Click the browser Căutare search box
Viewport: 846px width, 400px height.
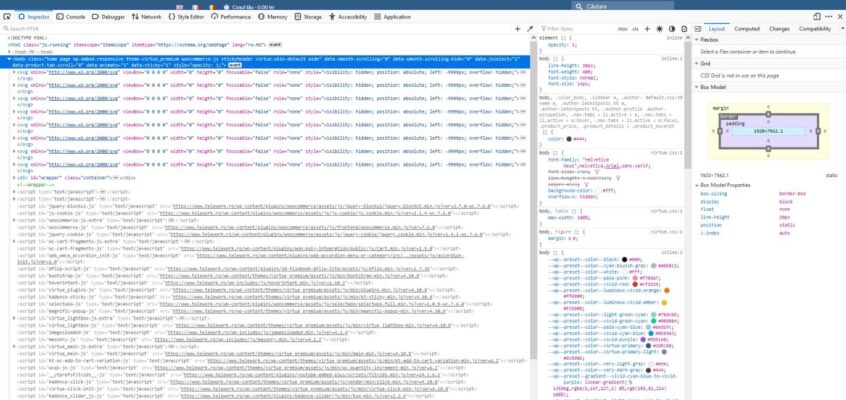623,6
